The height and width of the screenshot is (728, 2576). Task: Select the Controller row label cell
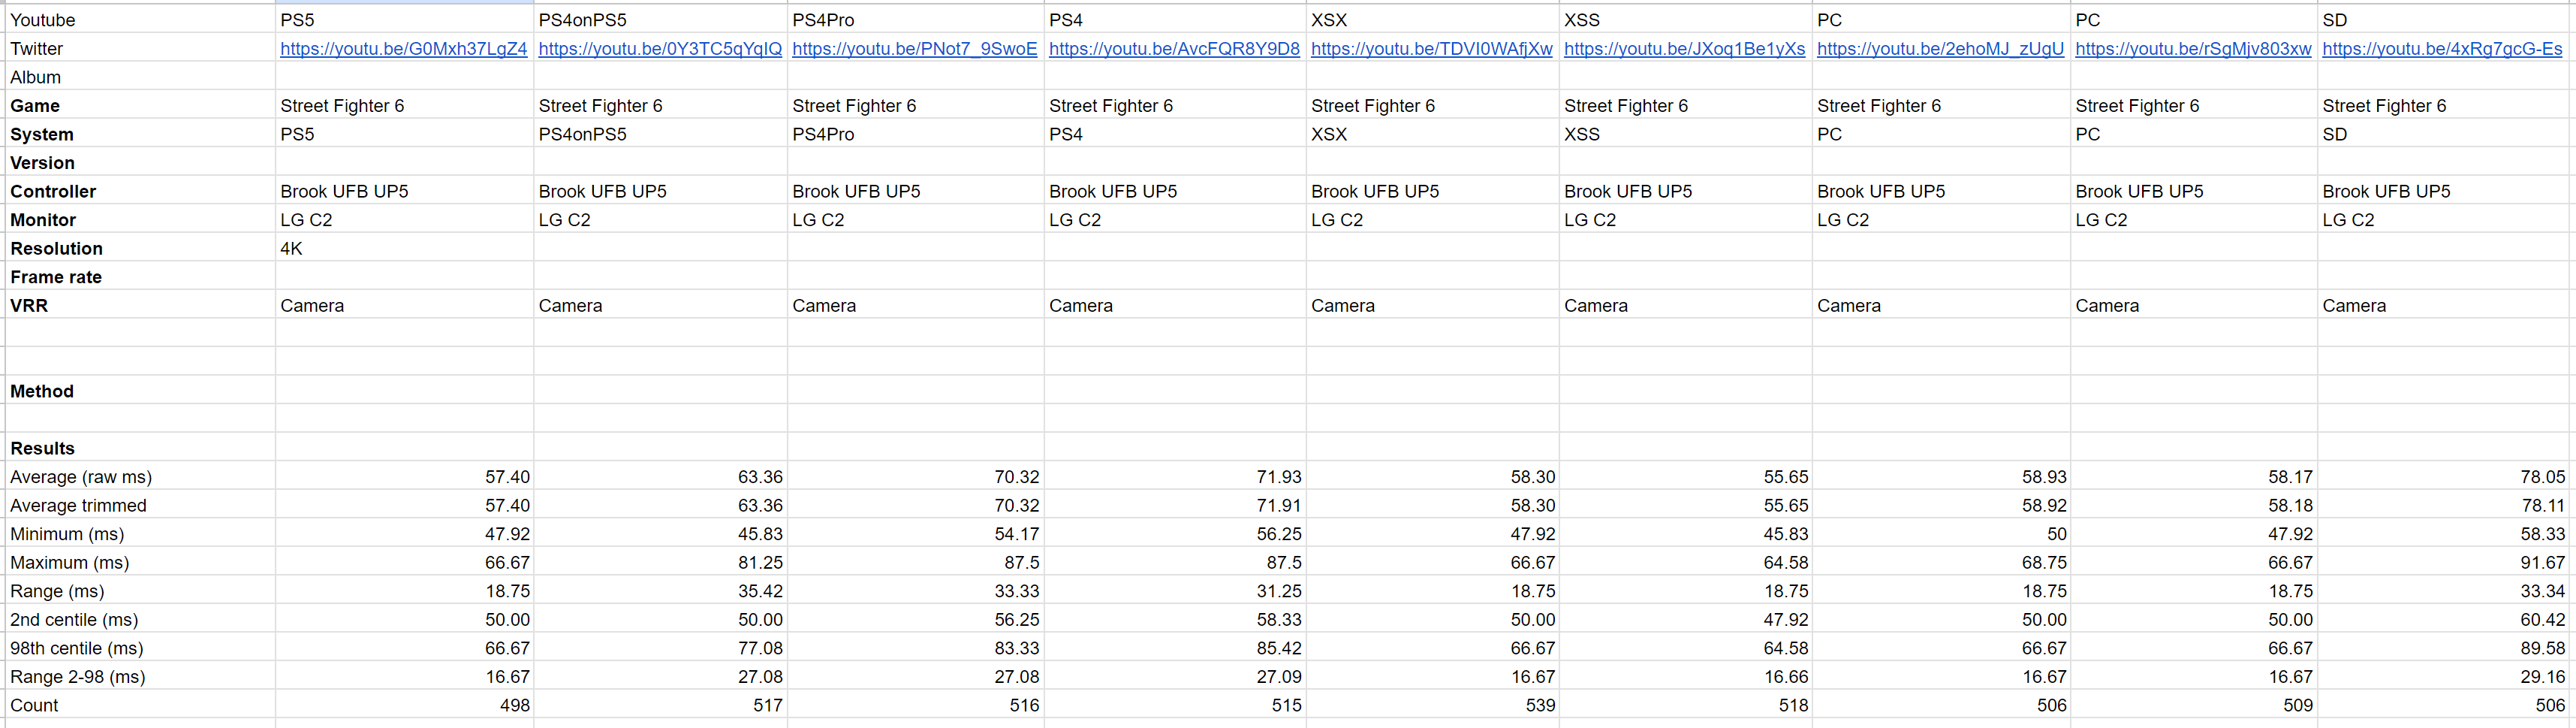pyautogui.click(x=140, y=191)
